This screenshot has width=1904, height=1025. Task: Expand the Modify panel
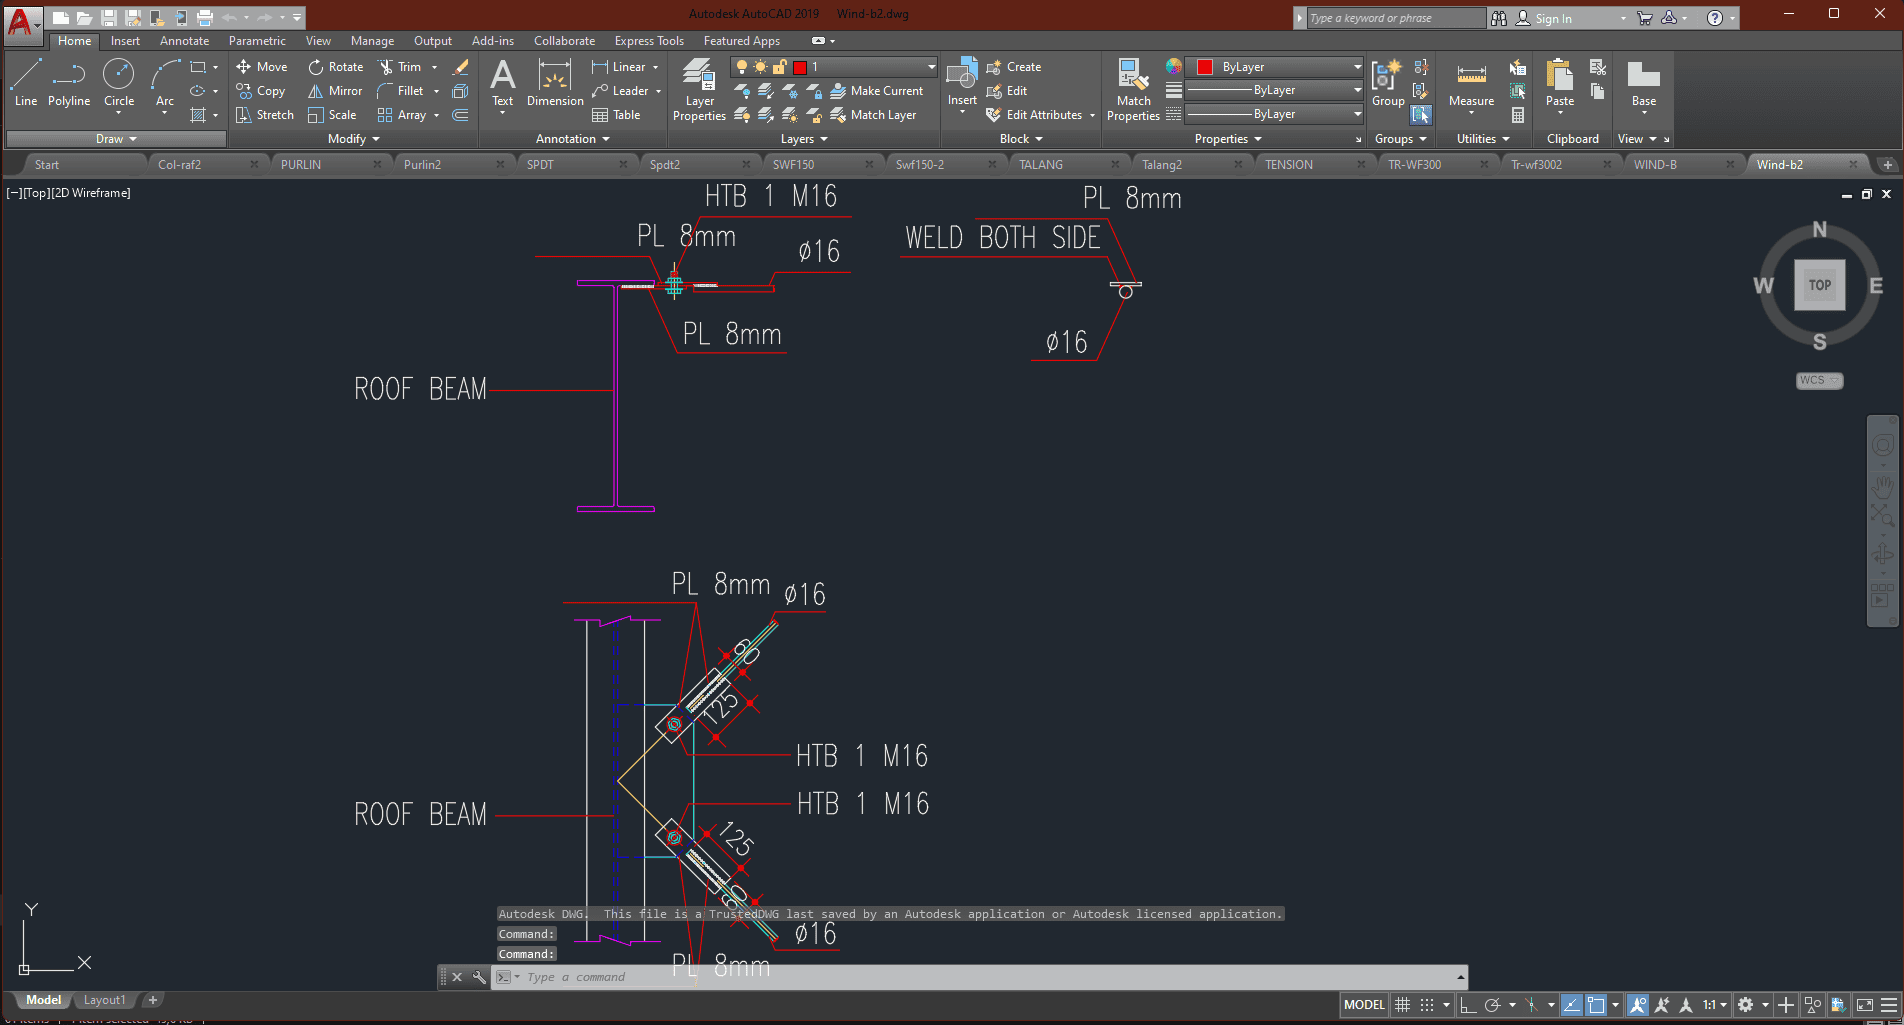353,139
